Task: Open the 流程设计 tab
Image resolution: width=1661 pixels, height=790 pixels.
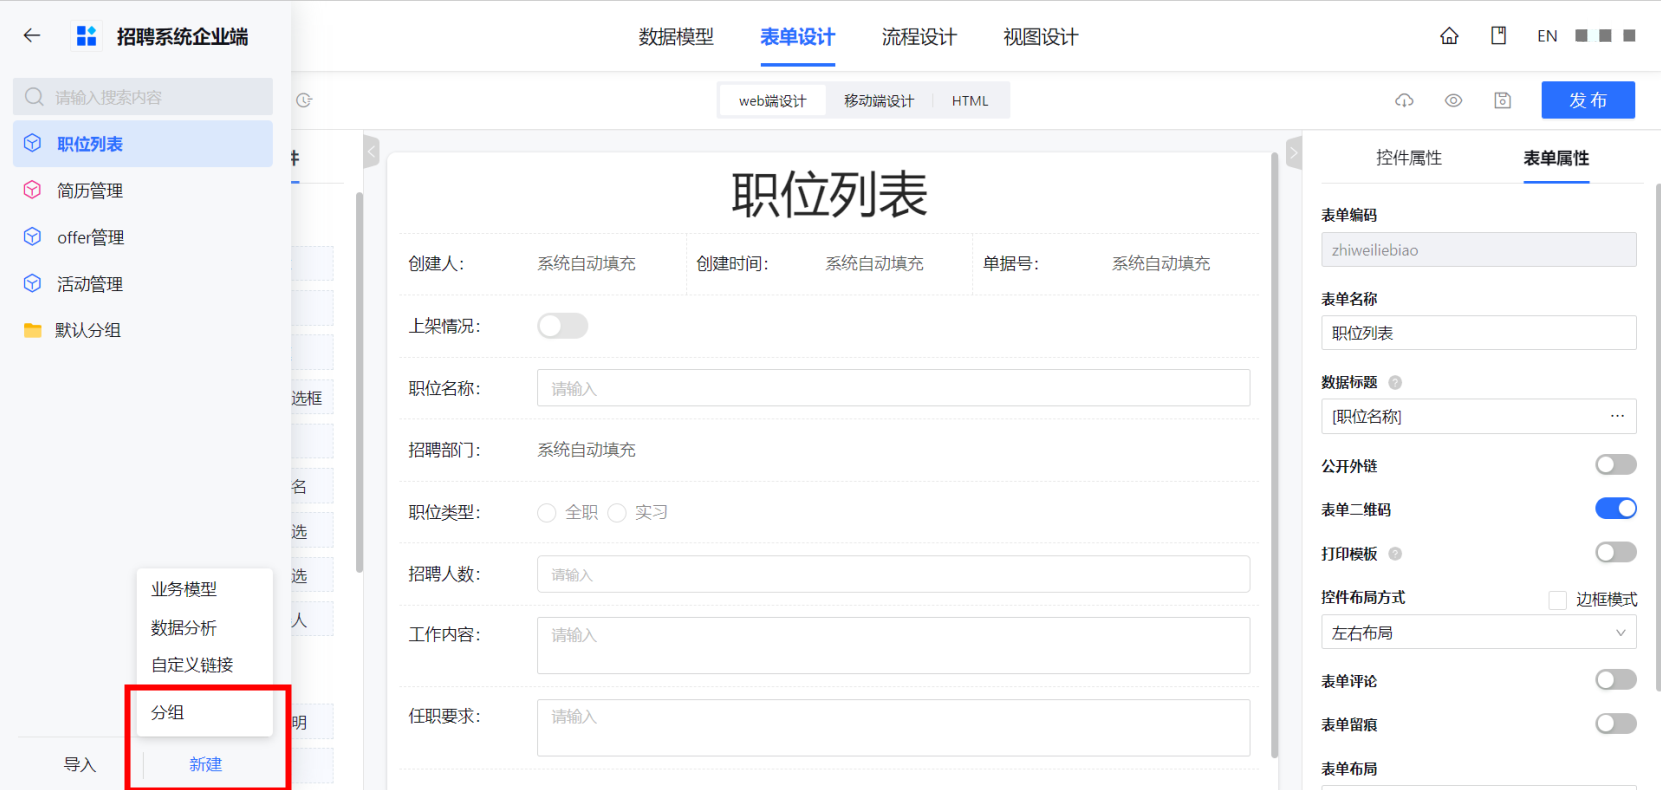Action: pyautogui.click(x=919, y=37)
